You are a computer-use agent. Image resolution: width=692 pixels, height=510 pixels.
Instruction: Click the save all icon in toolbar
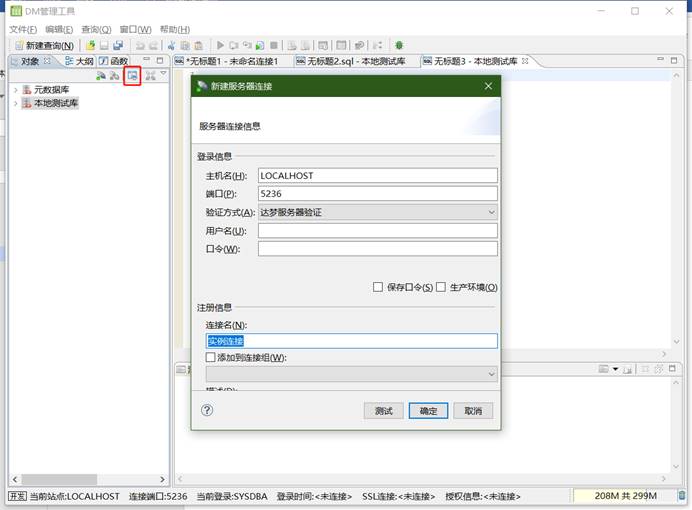coord(118,45)
